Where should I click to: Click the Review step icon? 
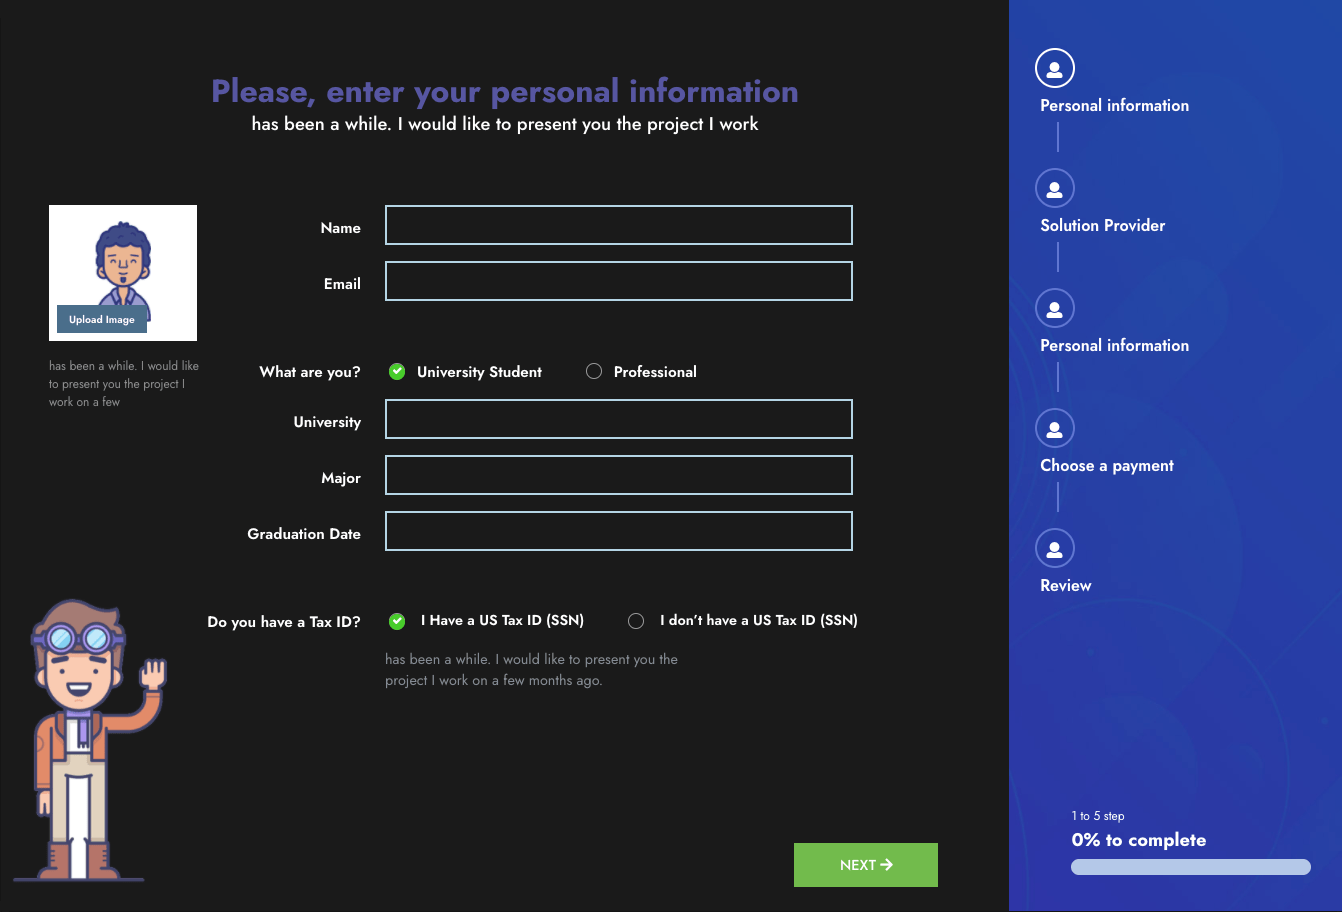tap(1054, 549)
